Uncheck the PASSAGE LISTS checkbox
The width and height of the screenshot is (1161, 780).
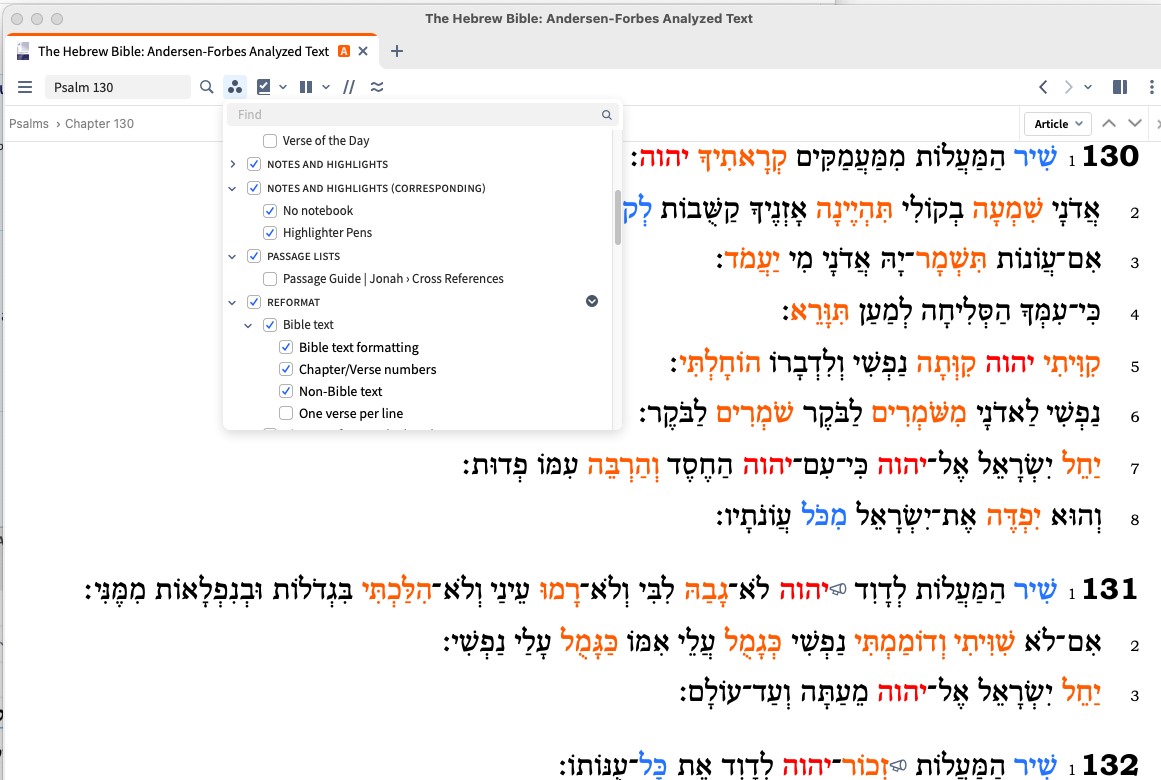tap(254, 256)
